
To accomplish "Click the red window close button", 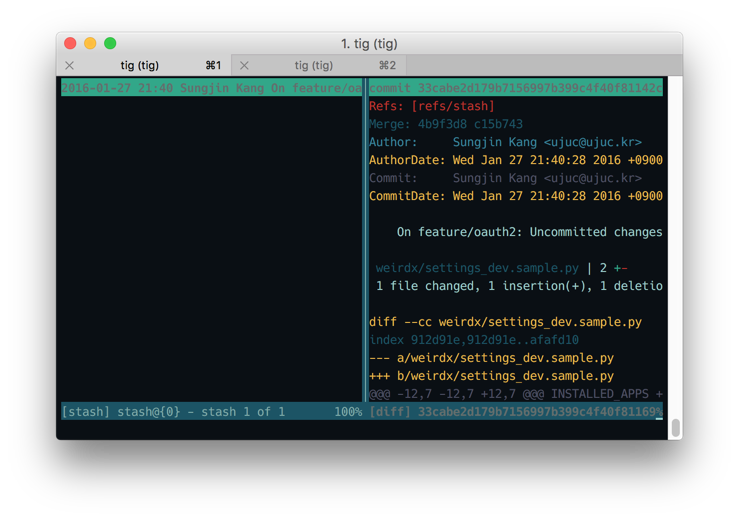I will click(70, 43).
